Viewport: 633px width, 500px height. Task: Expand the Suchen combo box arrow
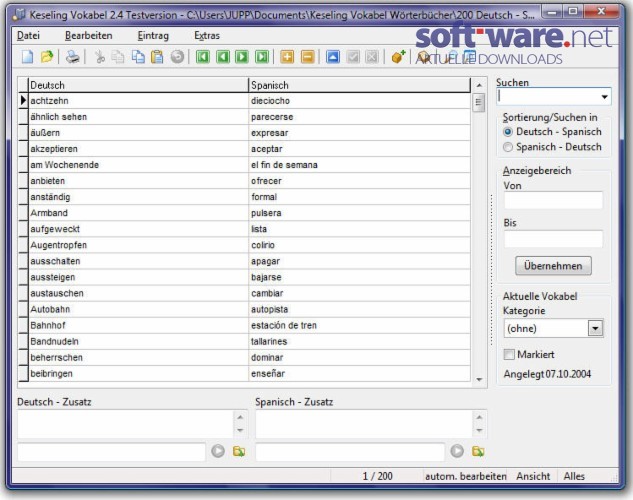coord(604,97)
